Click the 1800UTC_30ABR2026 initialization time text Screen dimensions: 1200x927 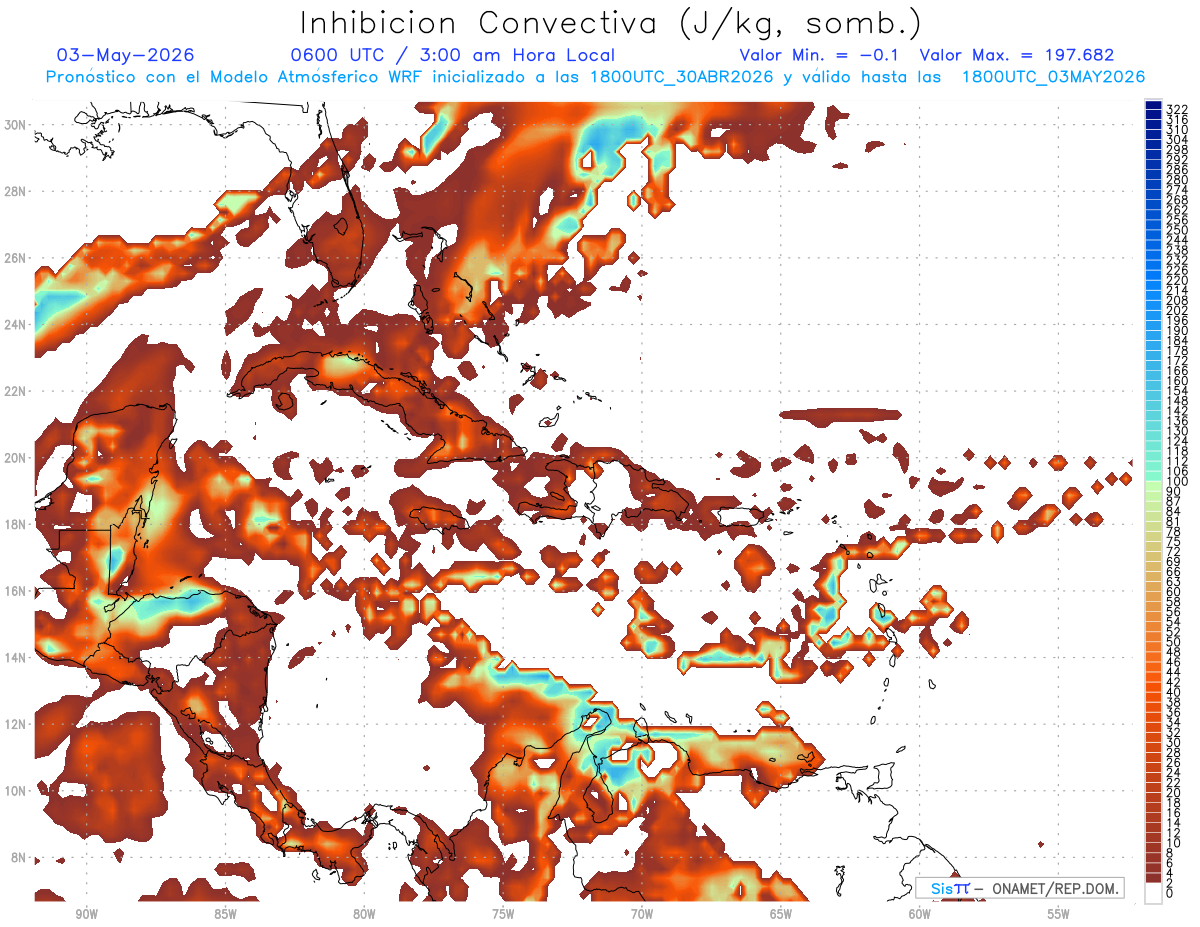[x=682, y=77]
